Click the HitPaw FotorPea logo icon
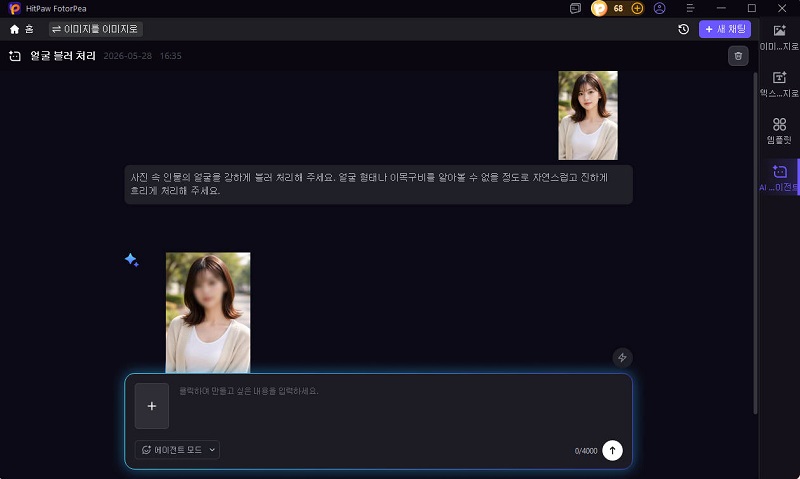Image resolution: width=800 pixels, height=479 pixels. pos(15,8)
